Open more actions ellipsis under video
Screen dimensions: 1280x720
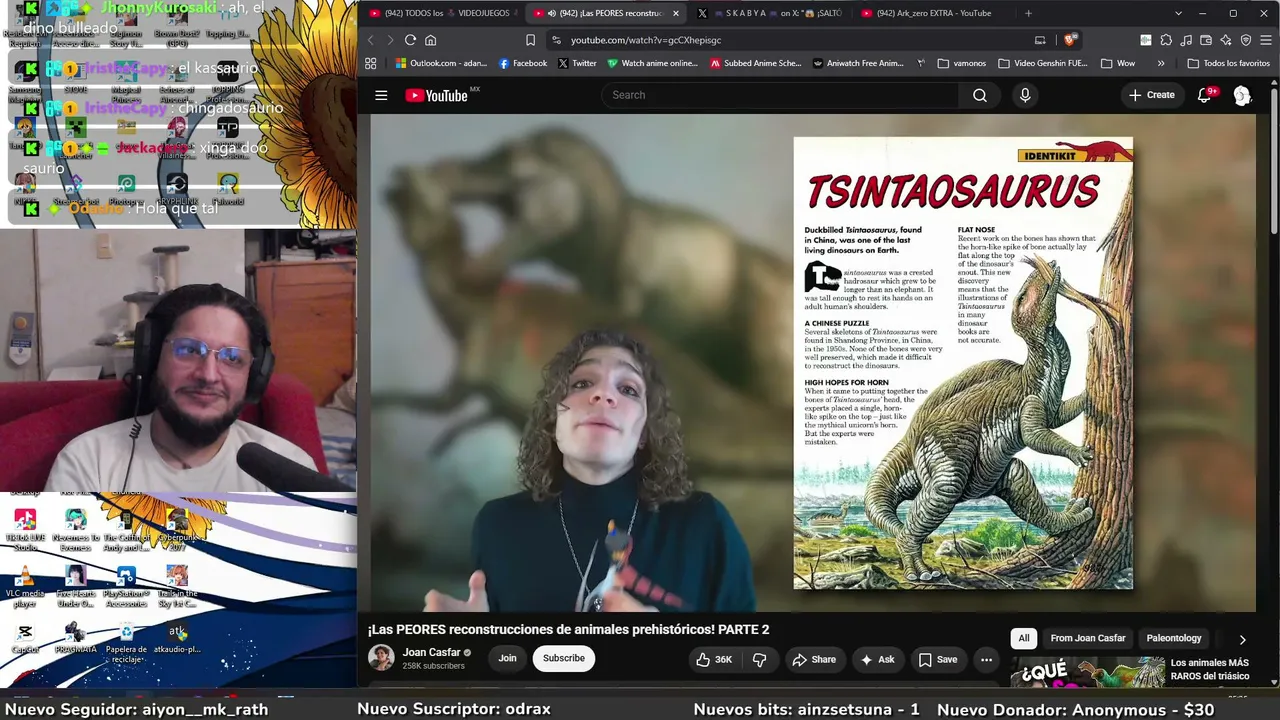click(986, 659)
